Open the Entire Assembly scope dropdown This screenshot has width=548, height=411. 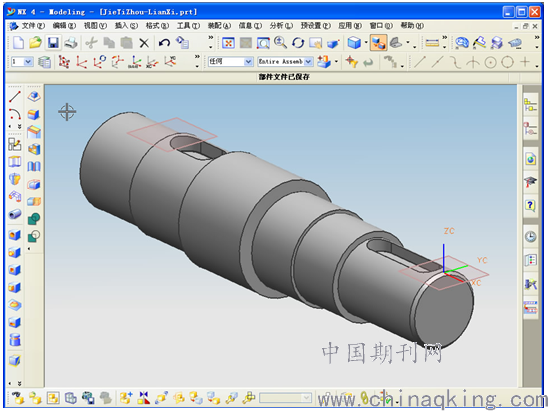point(308,62)
